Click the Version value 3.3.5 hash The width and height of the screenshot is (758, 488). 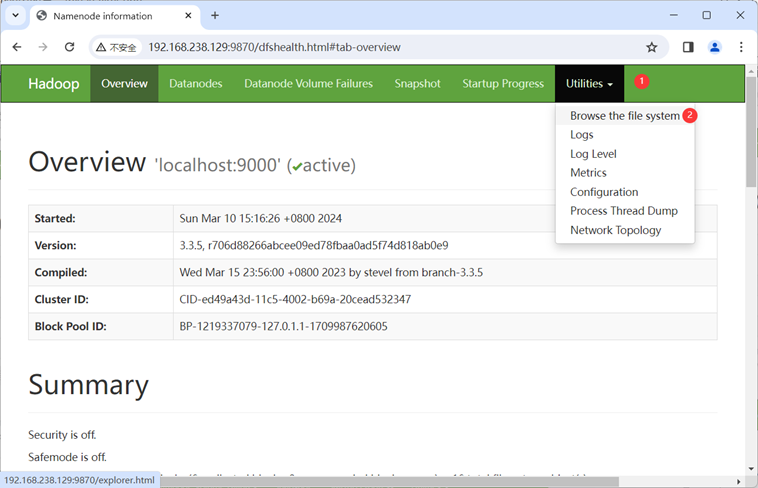point(314,246)
